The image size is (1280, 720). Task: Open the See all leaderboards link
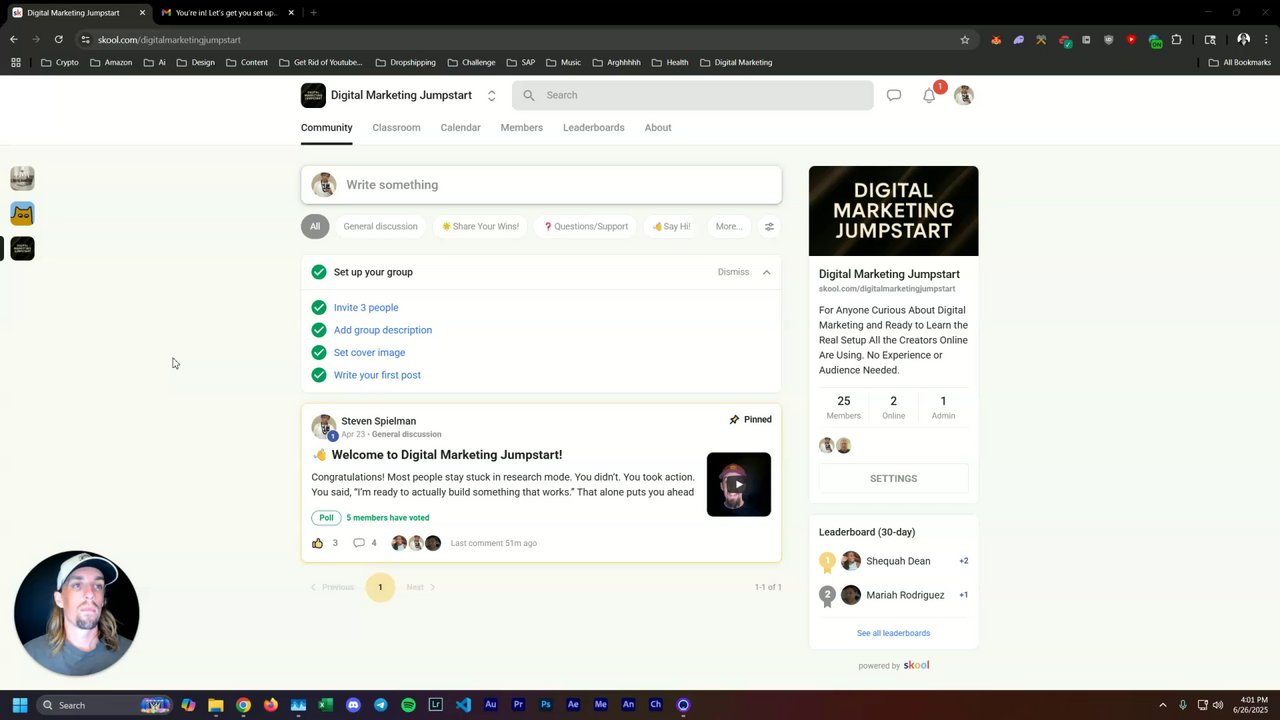pyautogui.click(x=893, y=633)
